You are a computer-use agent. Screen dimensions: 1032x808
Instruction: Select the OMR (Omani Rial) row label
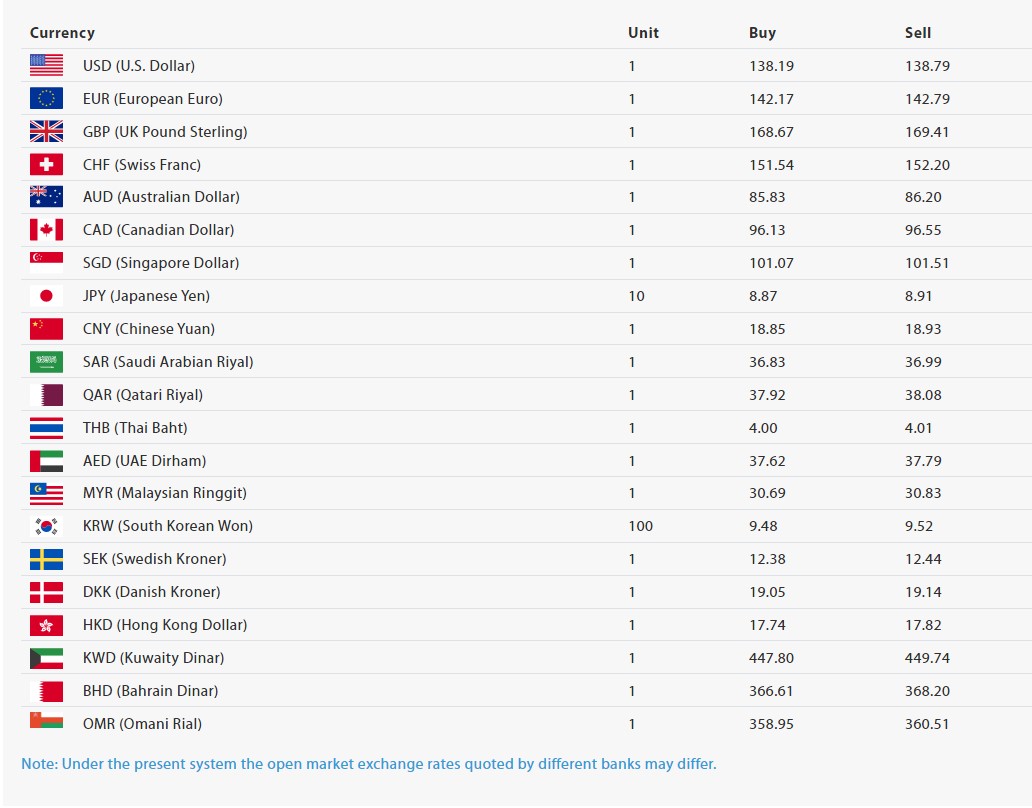[144, 724]
